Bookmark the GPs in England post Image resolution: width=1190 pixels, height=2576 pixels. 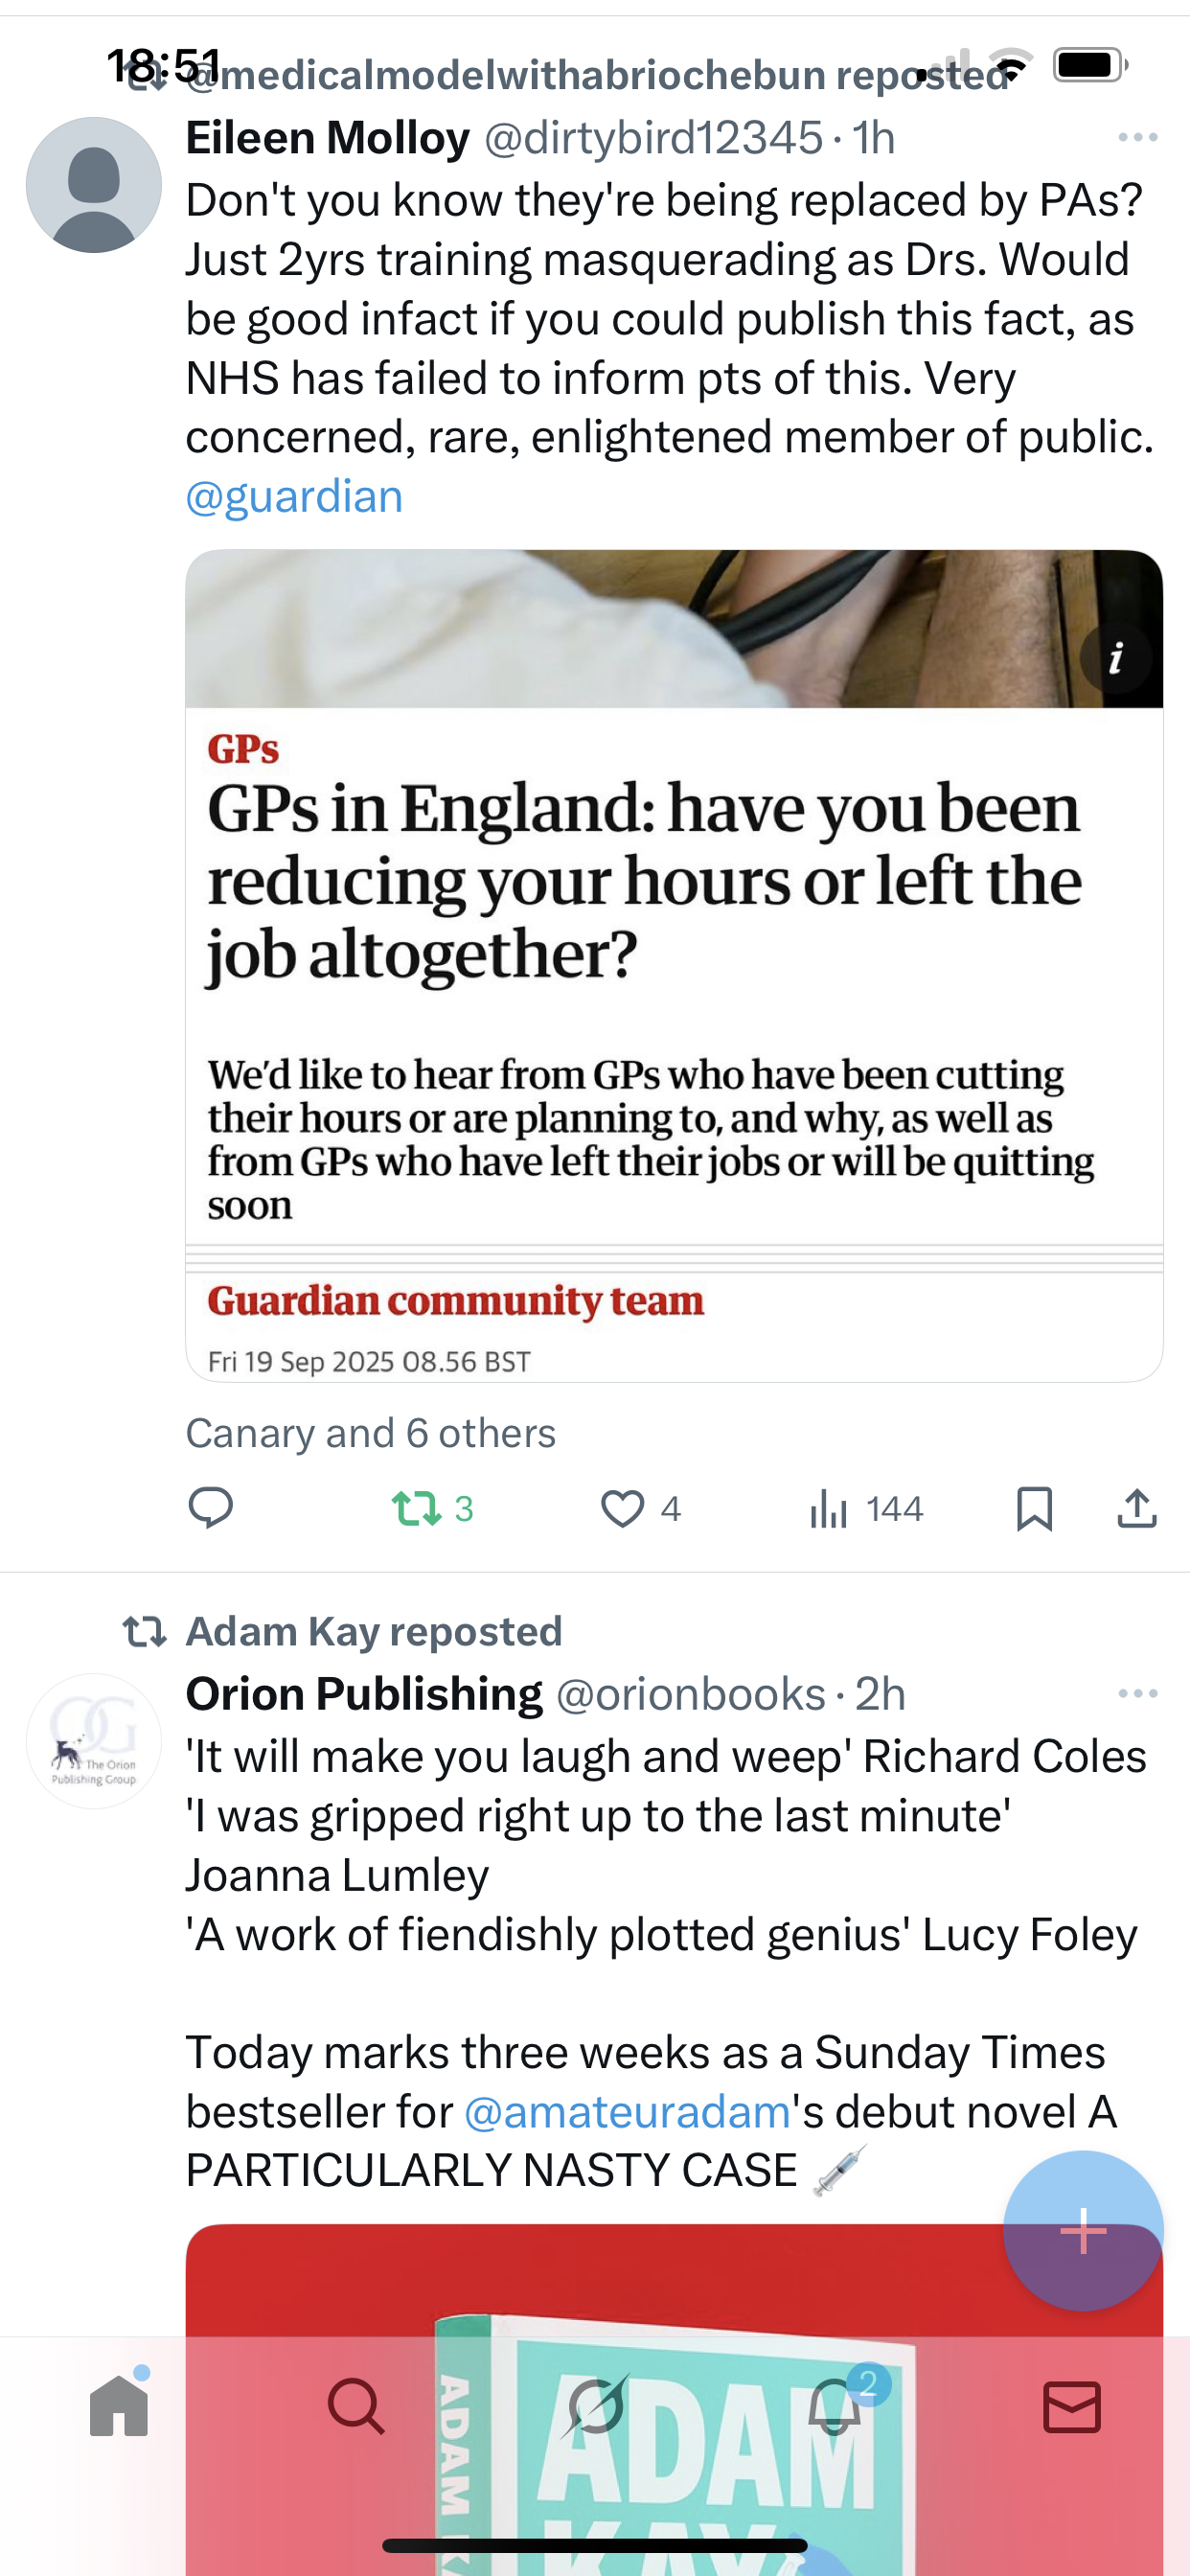pos(1034,1508)
